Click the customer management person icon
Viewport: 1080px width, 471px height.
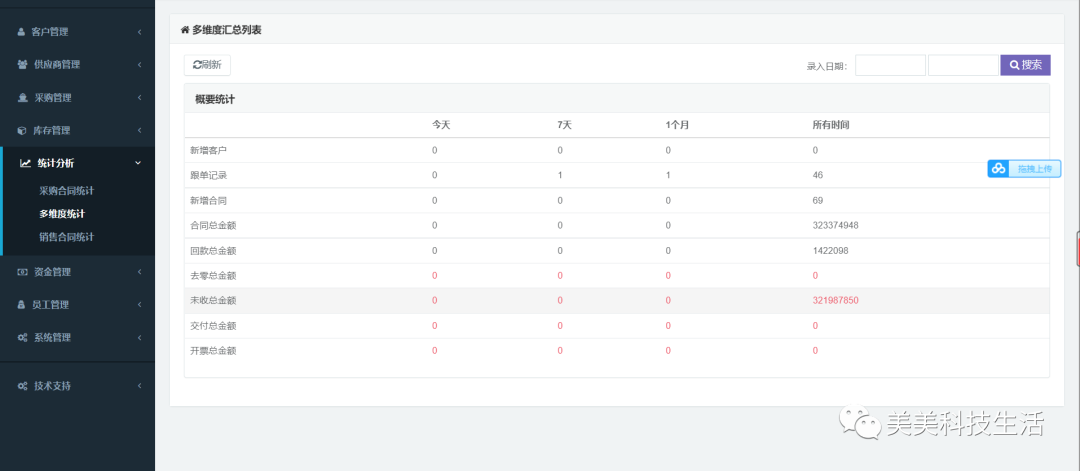click(x=21, y=32)
